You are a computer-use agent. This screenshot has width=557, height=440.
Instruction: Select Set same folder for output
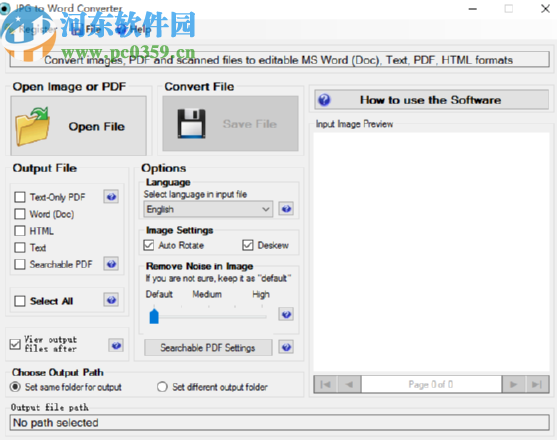pyautogui.click(x=15, y=387)
